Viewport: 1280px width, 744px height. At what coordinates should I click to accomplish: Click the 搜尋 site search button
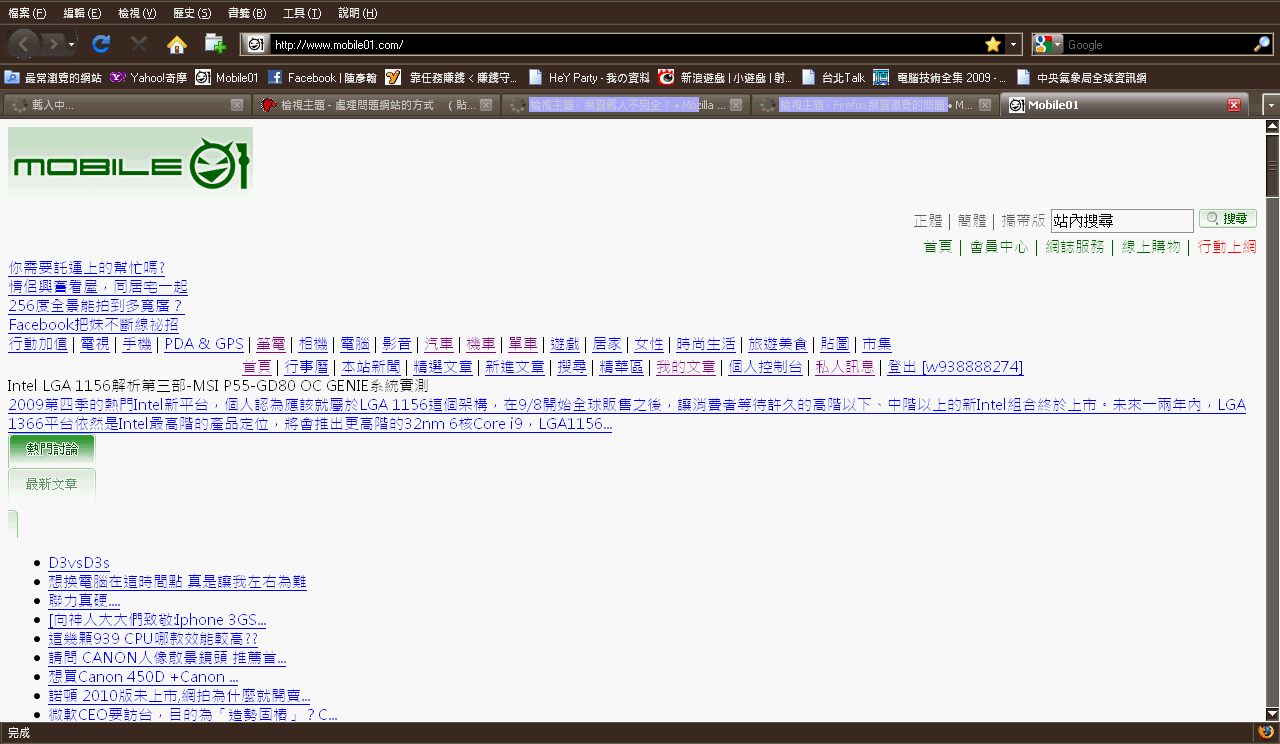pyautogui.click(x=1227, y=219)
